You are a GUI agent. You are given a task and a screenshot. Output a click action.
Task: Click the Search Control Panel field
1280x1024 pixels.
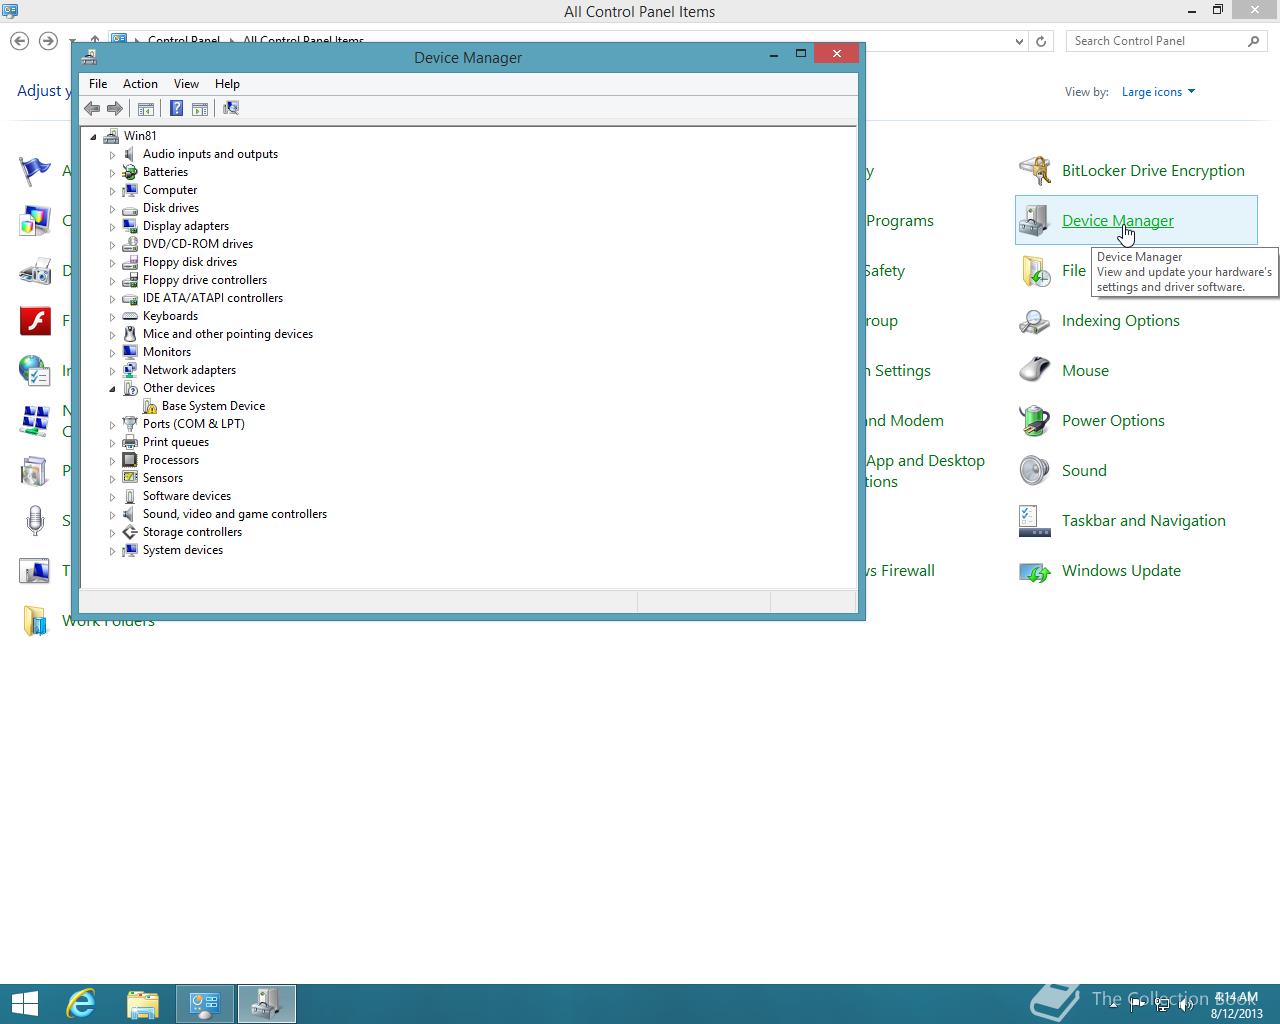[x=1166, y=41]
